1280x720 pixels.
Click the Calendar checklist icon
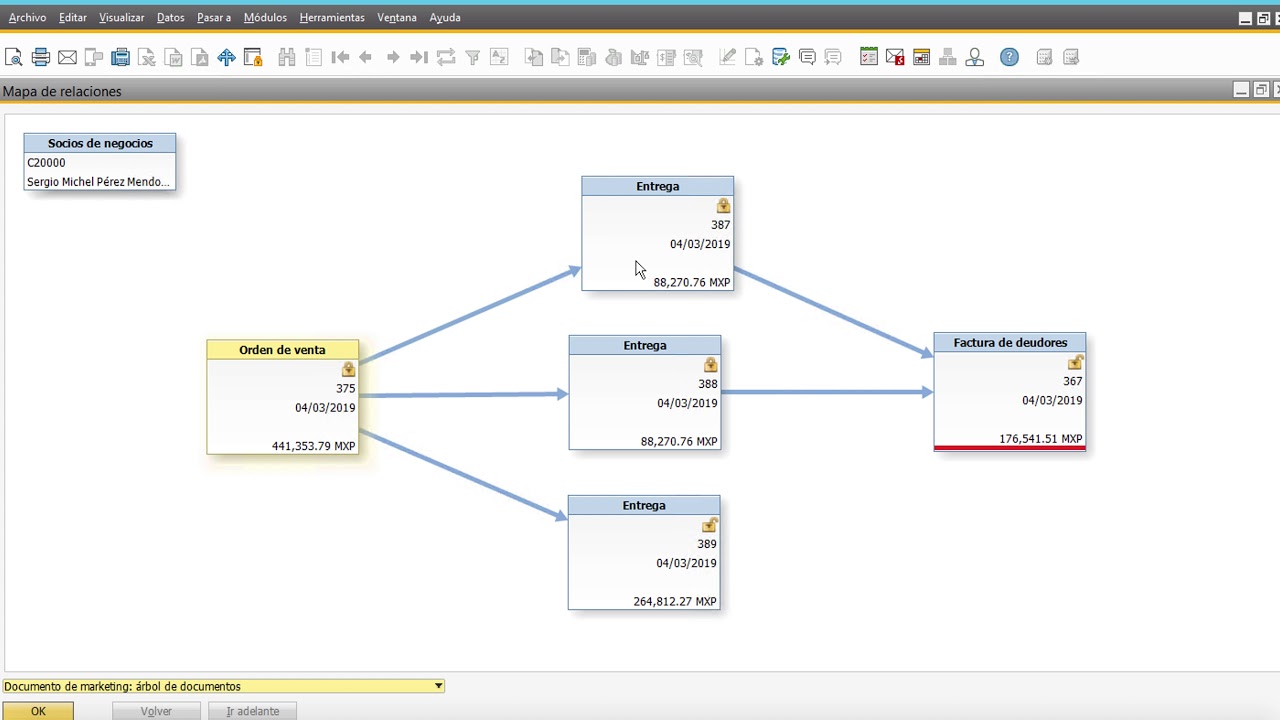pyautogui.click(x=869, y=57)
